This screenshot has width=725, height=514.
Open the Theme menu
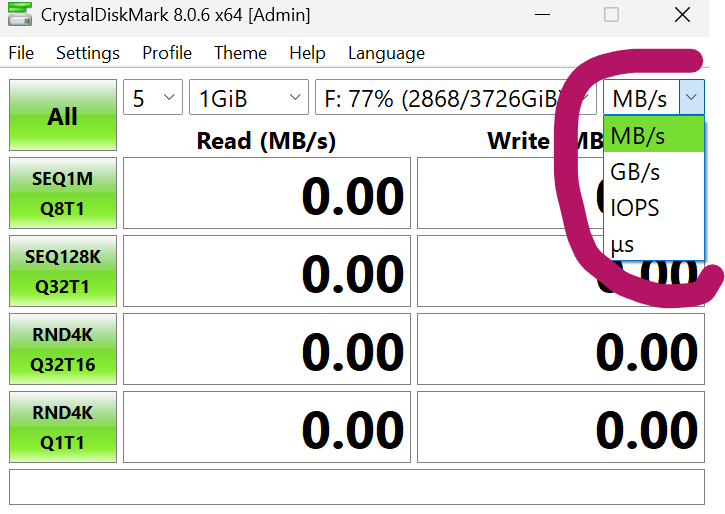point(240,53)
